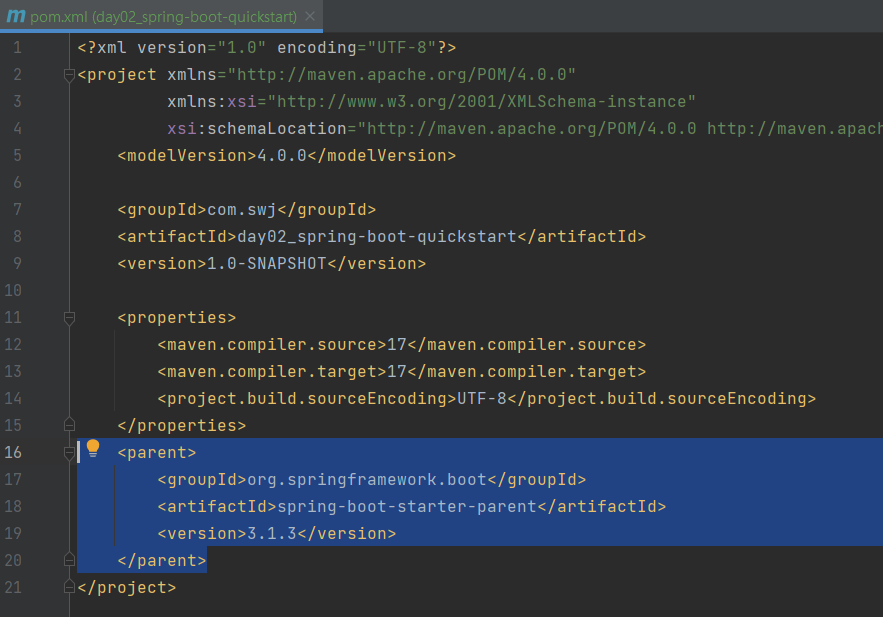
Task: Collapse the parent block fold on line 16
Action: click(69, 453)
